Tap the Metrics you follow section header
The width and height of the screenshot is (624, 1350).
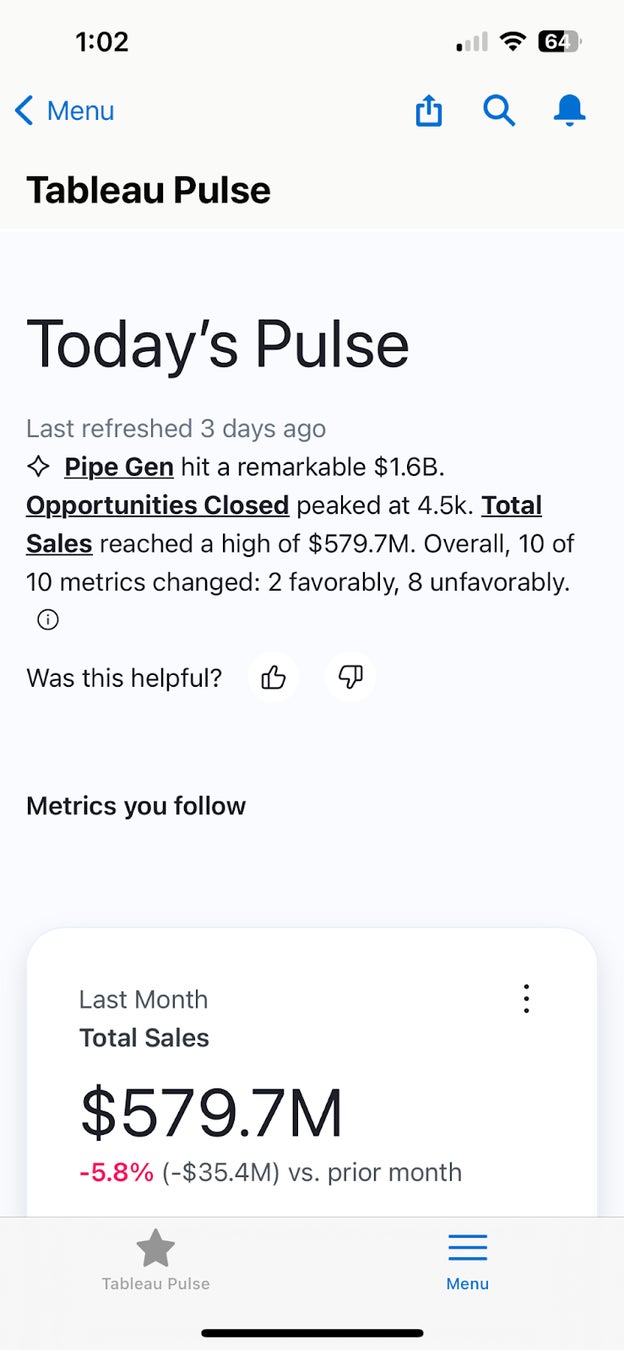point(136,806)
